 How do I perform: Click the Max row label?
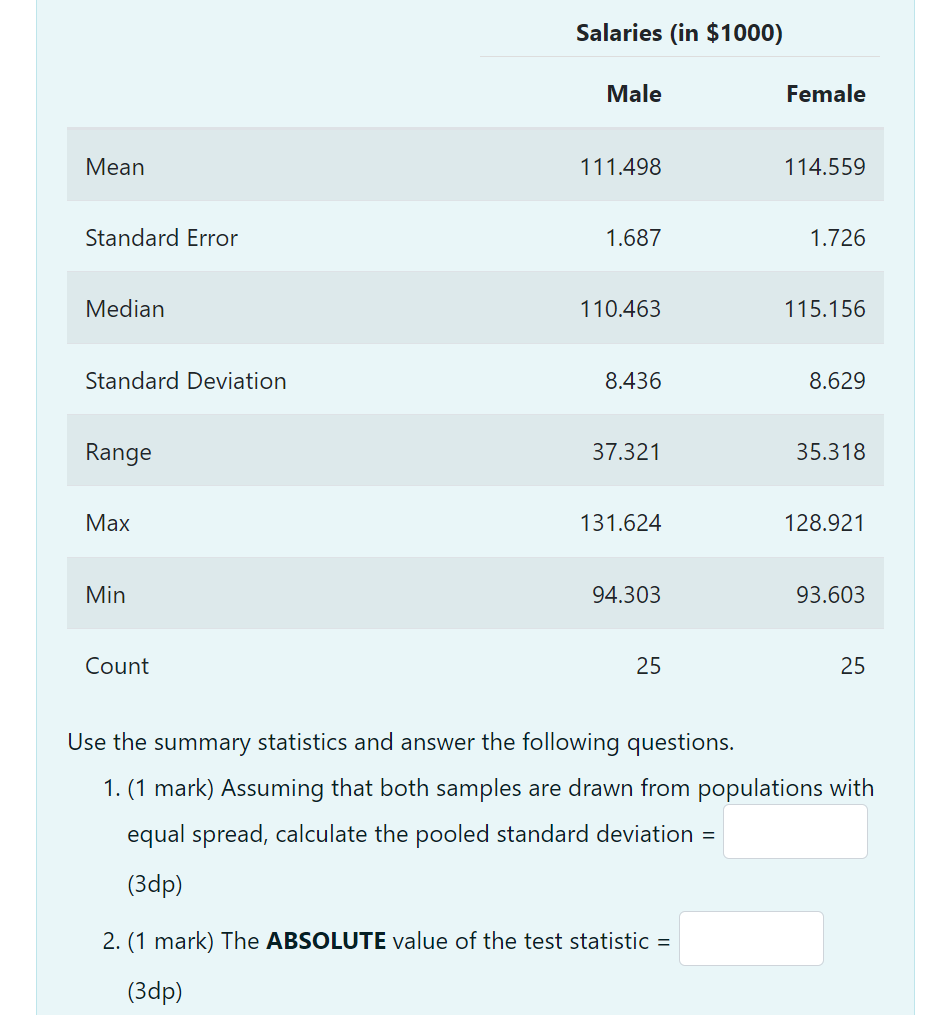tap(107, 523)
